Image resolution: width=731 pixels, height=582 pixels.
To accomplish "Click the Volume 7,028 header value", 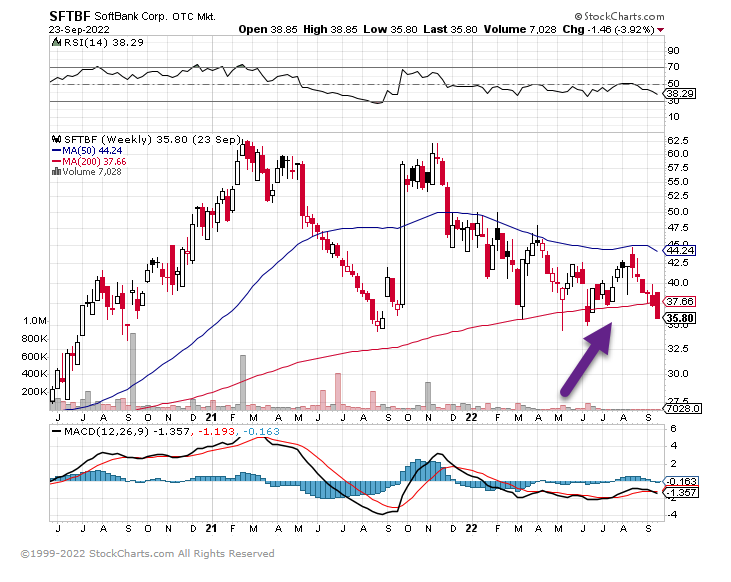I will 520,29.
